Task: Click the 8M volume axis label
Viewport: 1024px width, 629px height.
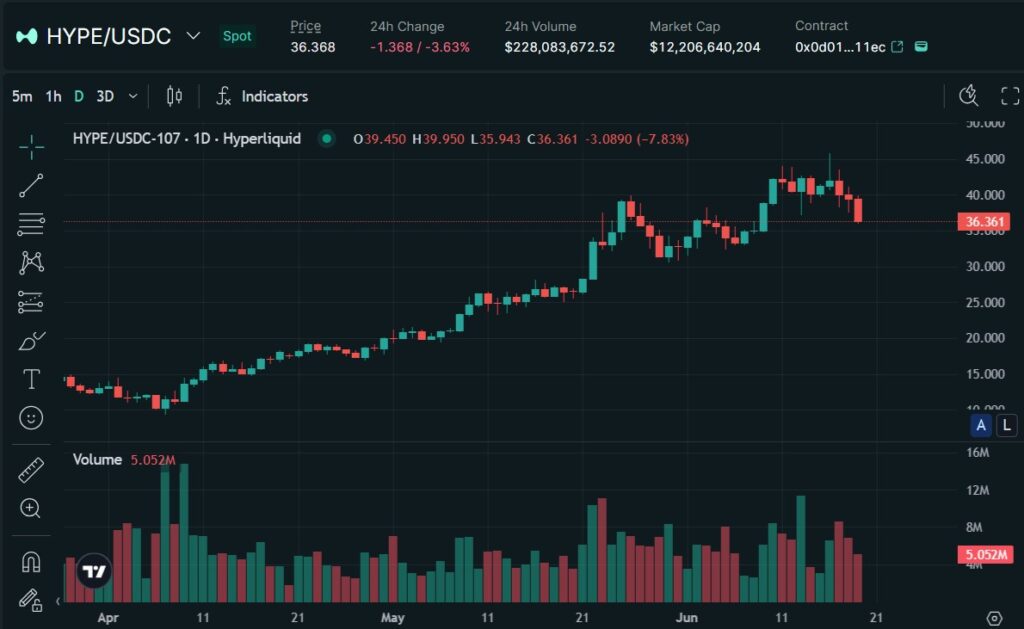Action: point(974,527)
